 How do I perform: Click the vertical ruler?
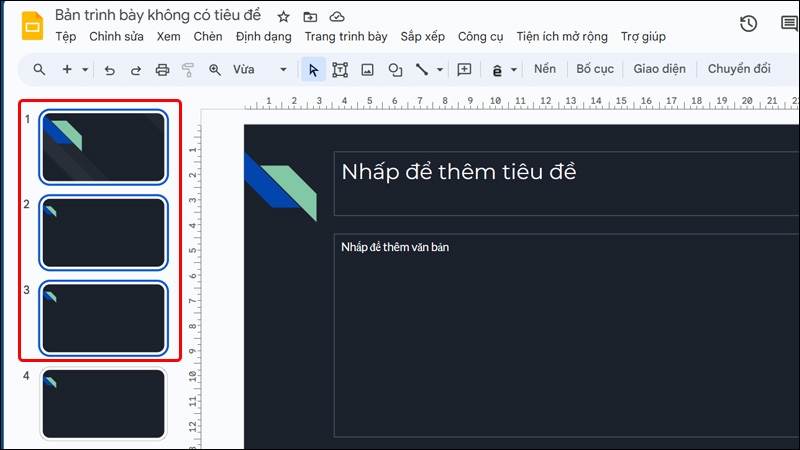click(x=193, y=286)
